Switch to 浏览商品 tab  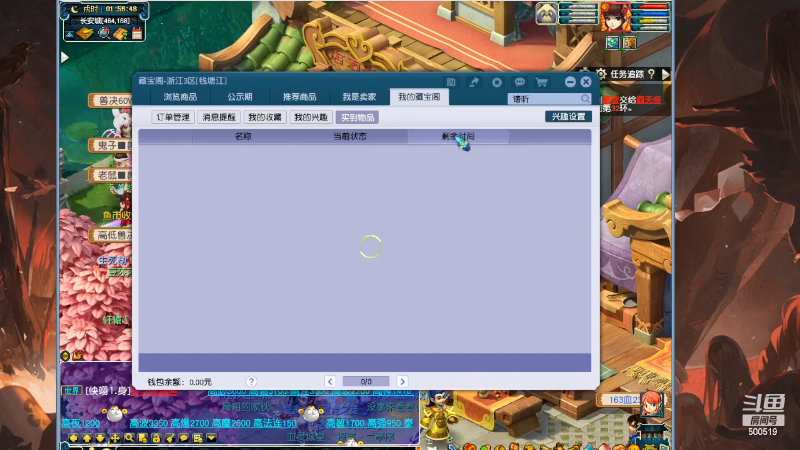pos(180,97)
